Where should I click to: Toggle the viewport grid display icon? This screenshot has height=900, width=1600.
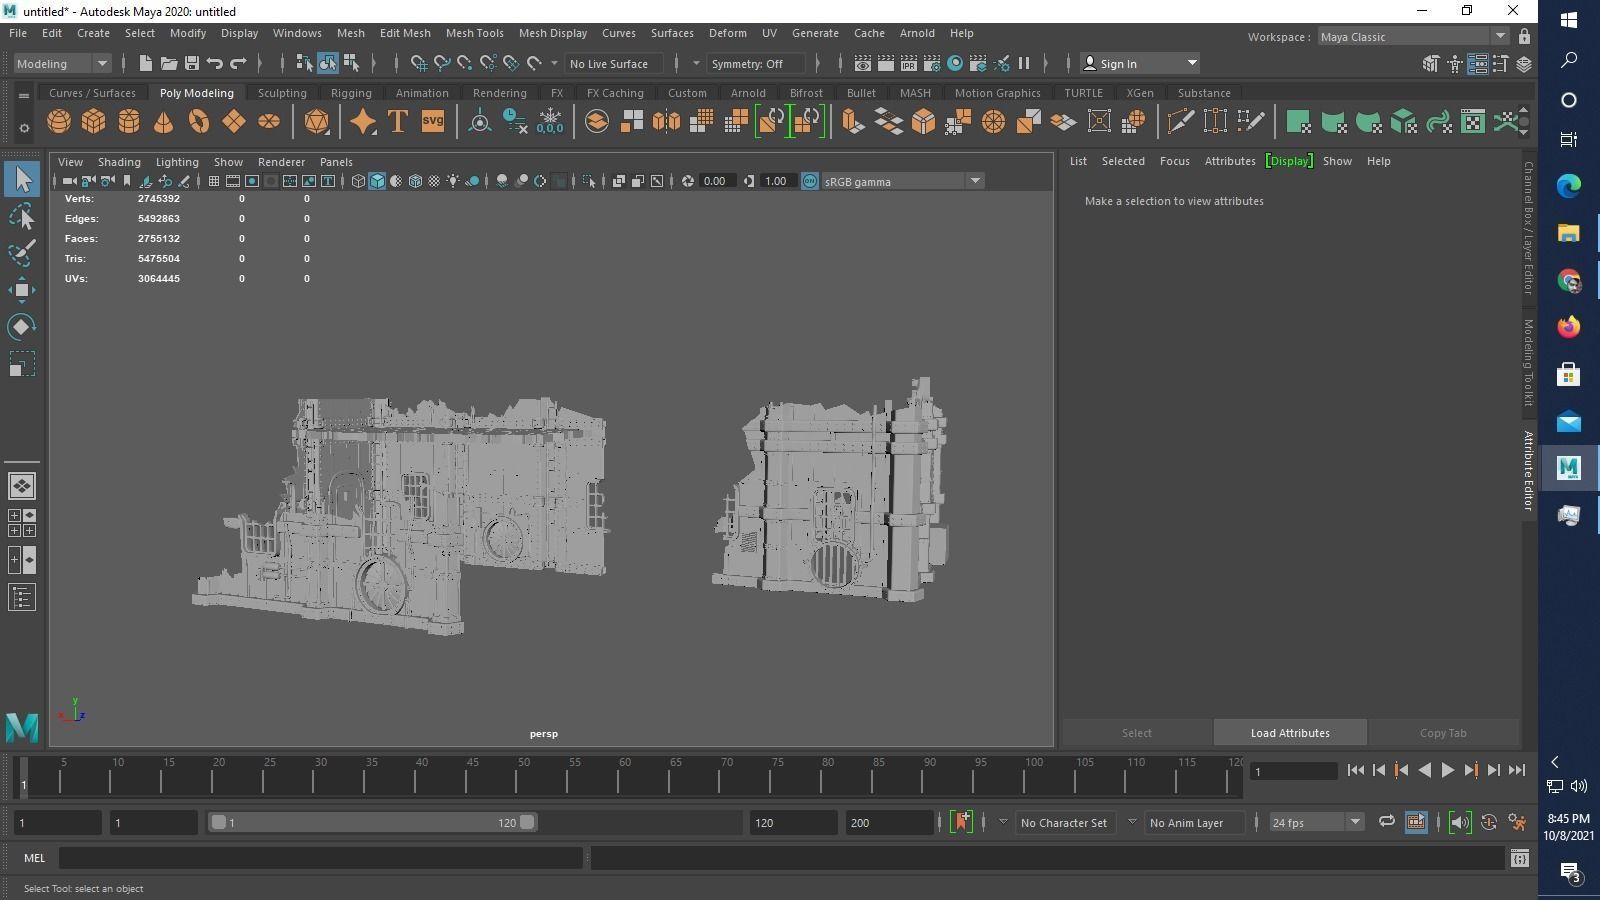(213, 181)
